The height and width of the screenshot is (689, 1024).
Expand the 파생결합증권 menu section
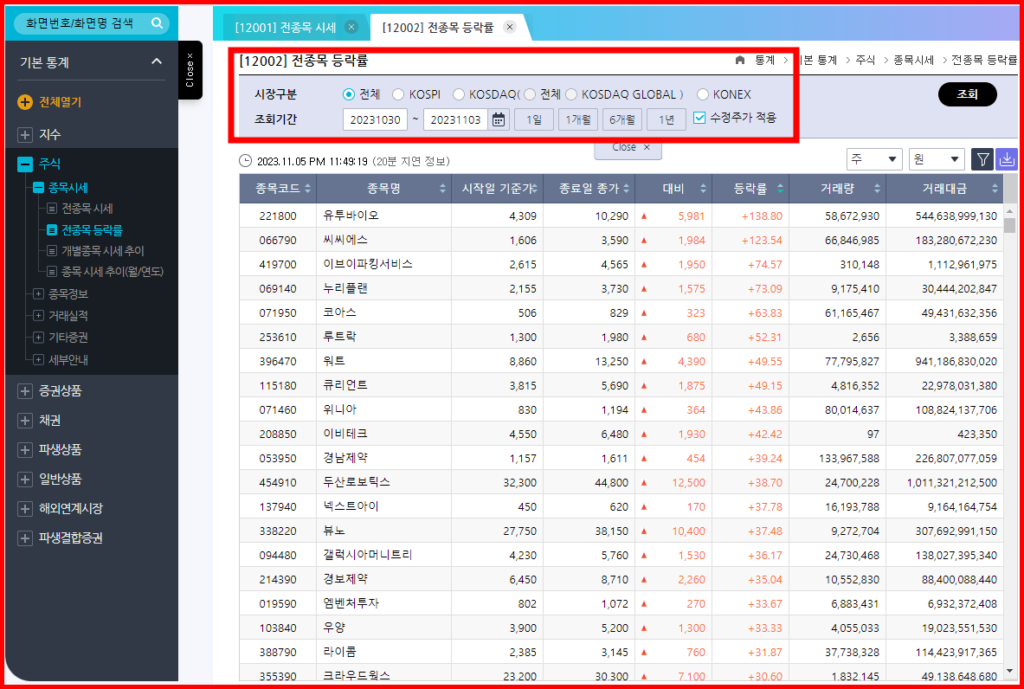[25, 538]
